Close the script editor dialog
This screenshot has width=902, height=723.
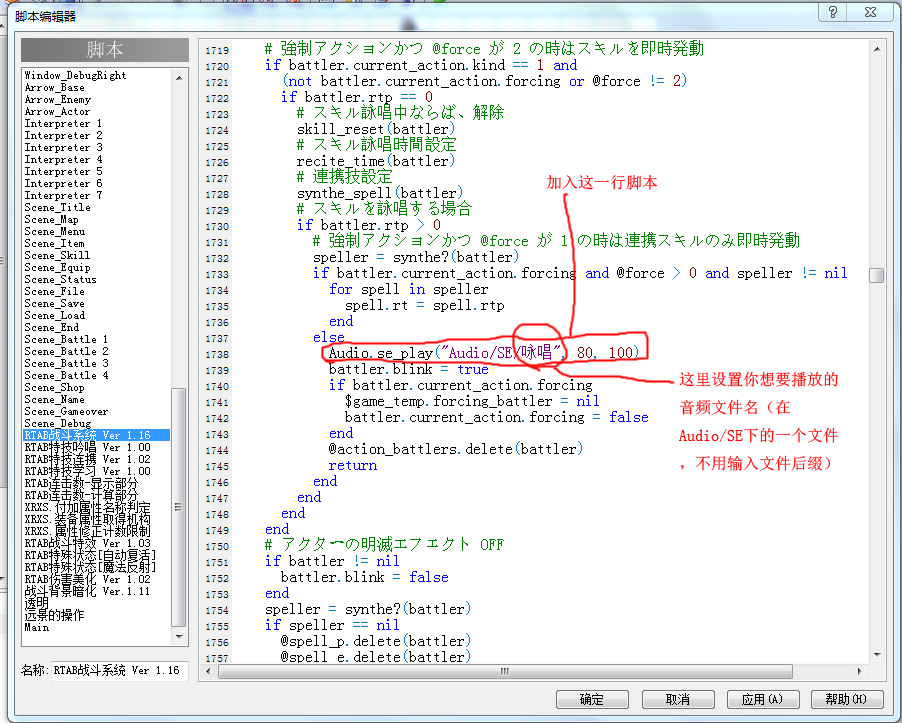871,12
